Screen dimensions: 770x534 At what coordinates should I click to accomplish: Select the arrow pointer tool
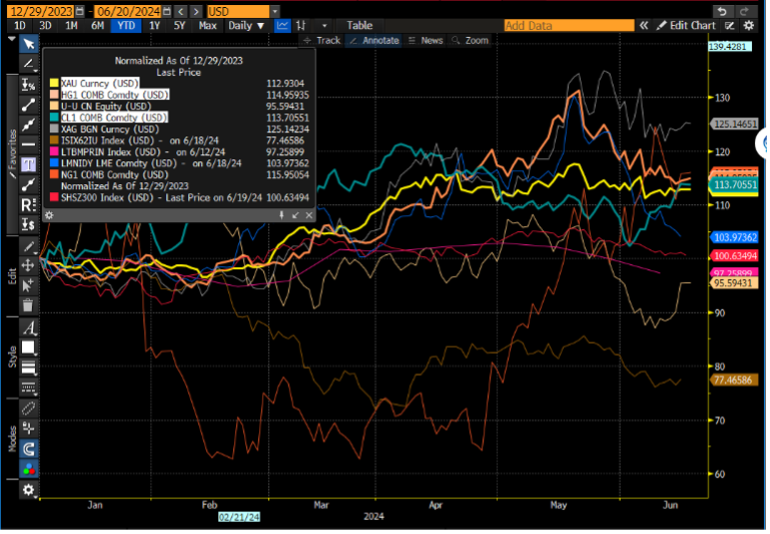pyautogui.click(x=29, y=44)
